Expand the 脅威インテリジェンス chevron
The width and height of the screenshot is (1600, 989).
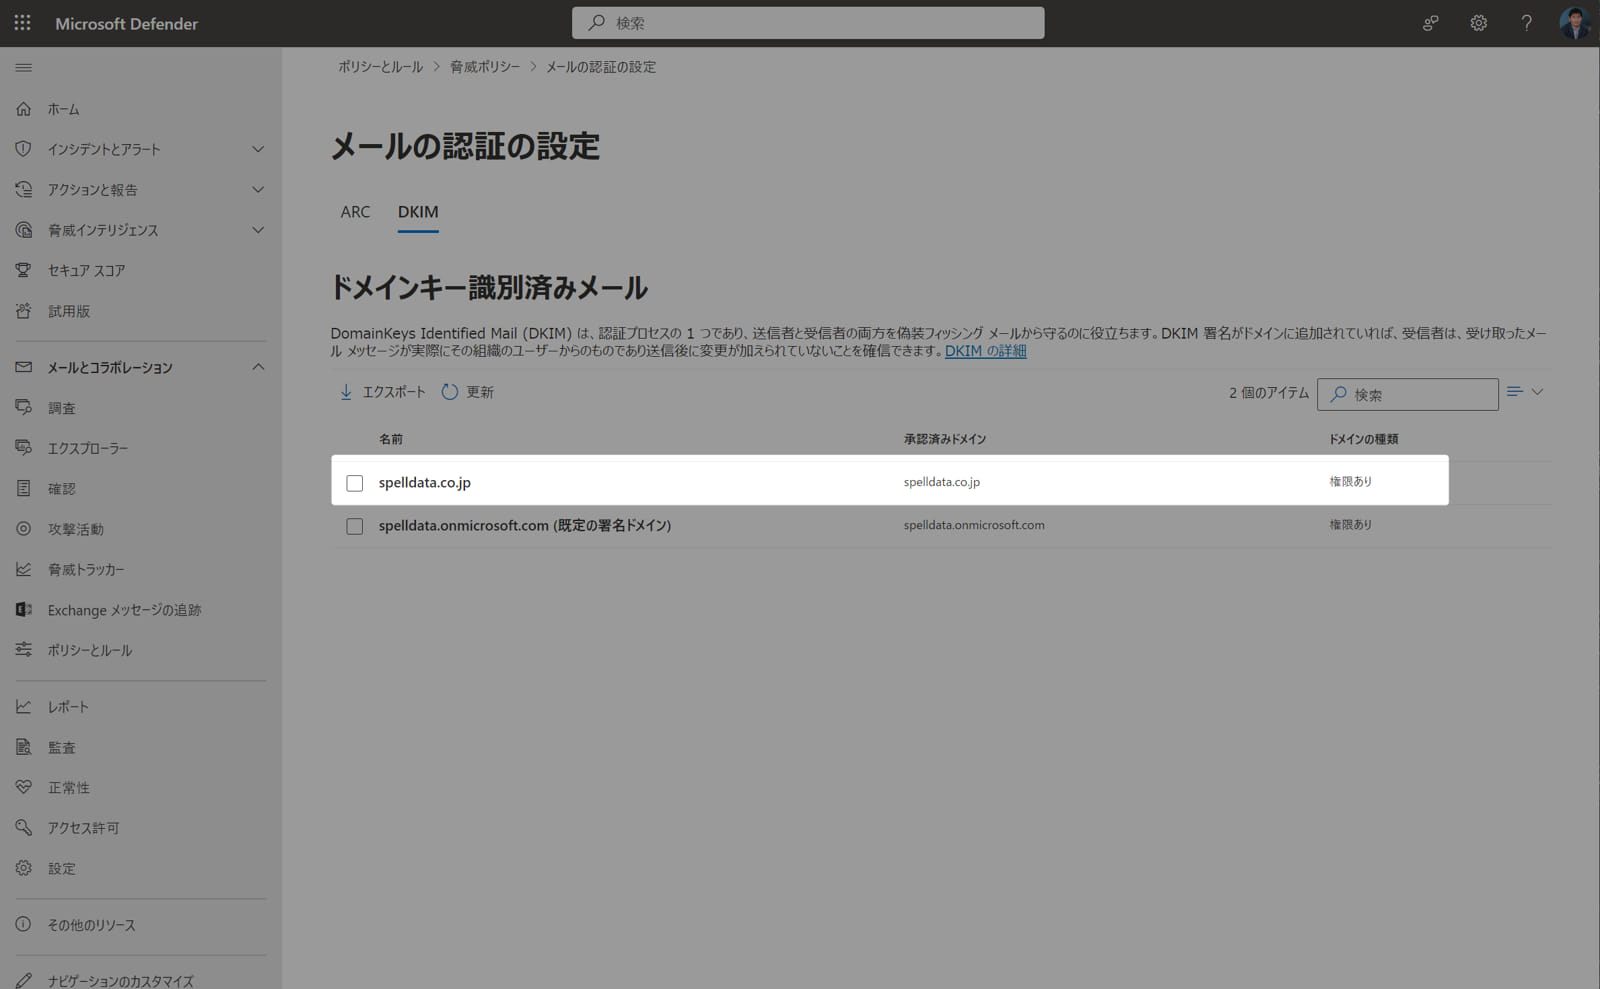pyautogui.click(x=258, y=230)
